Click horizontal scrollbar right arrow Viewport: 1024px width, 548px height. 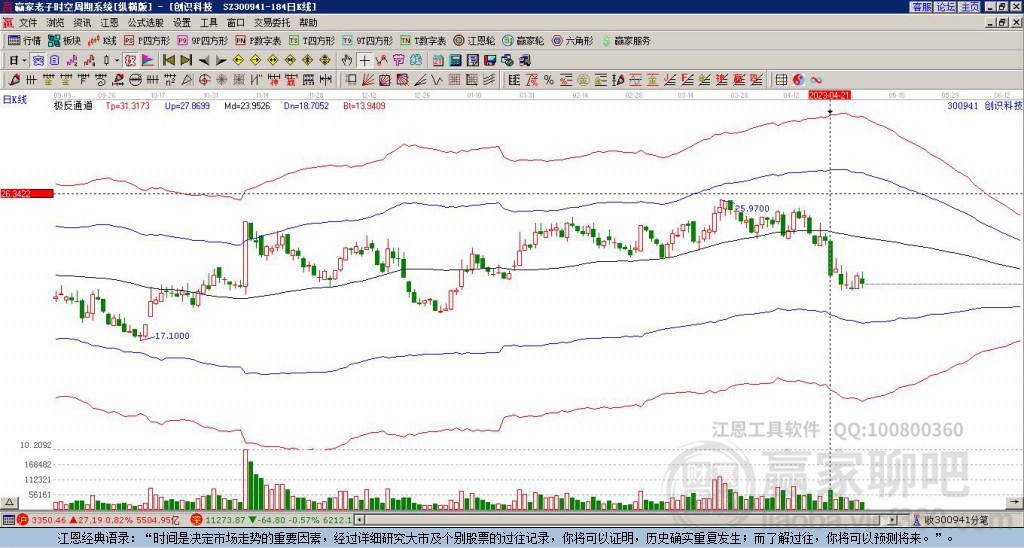pyautogui.click(x=893, y=520)
